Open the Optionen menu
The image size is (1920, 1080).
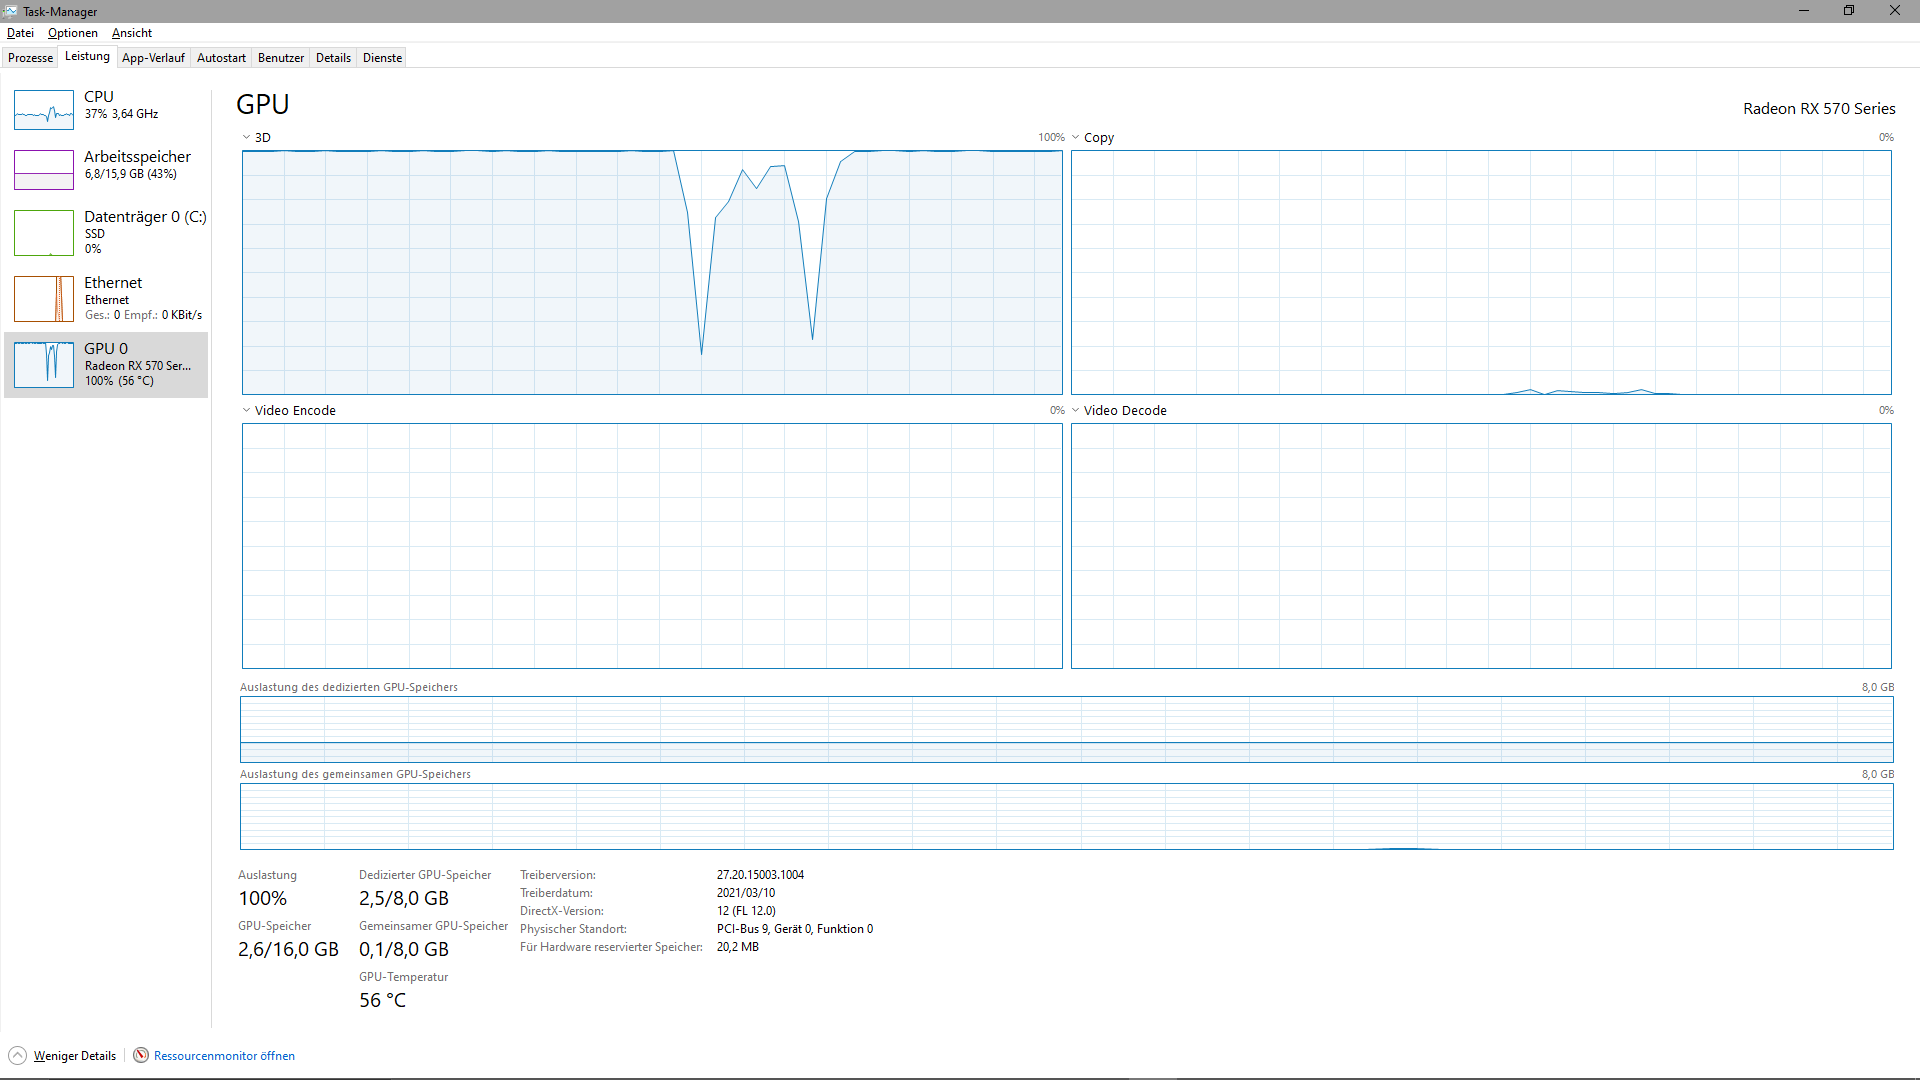[72, 33]
